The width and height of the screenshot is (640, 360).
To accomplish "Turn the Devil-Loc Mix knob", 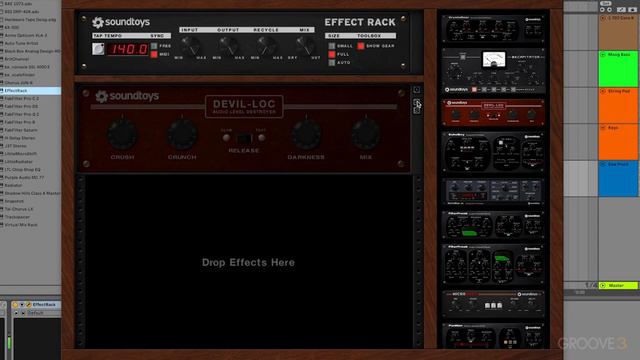I will (x=366, y=134).
